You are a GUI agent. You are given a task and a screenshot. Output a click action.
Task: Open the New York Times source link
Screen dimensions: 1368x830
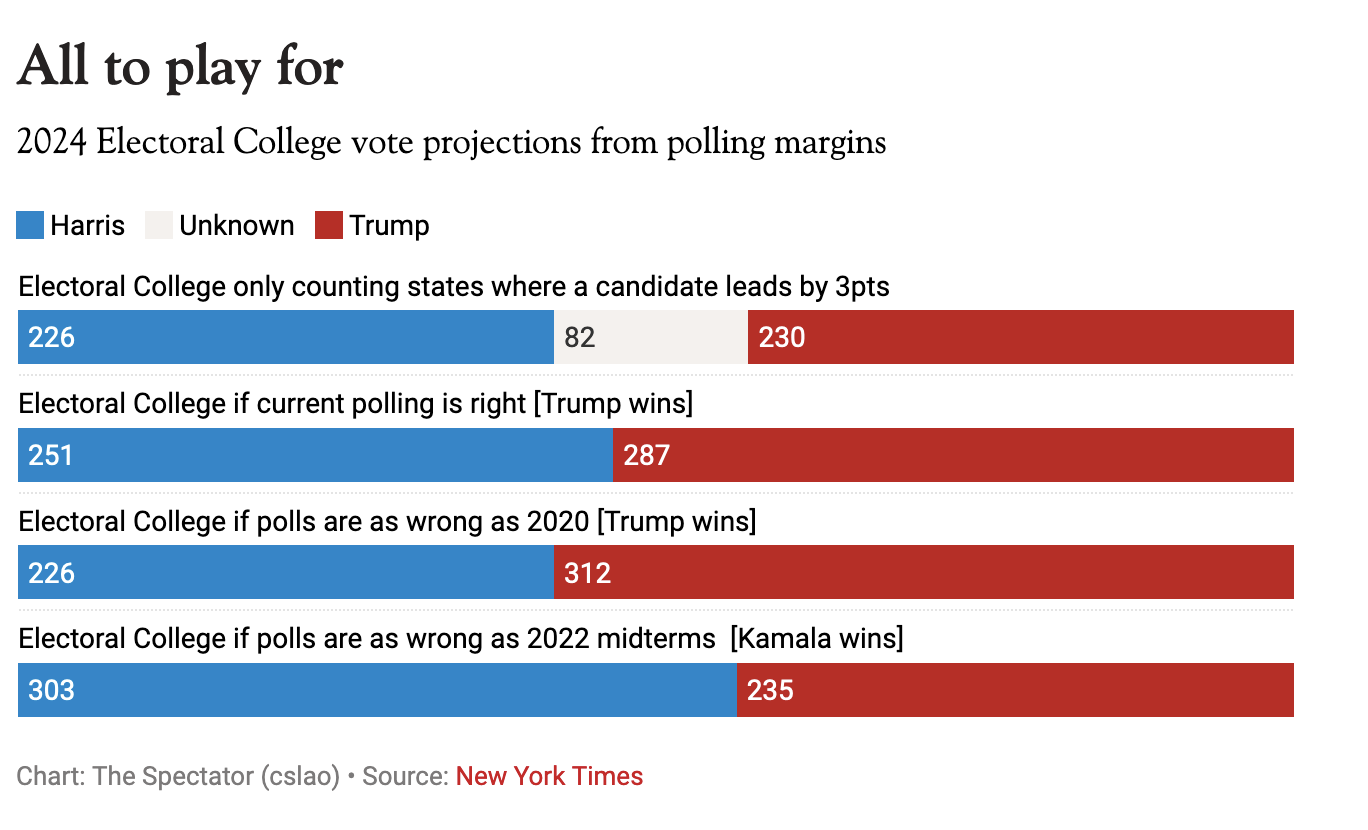tap(549, 776)
